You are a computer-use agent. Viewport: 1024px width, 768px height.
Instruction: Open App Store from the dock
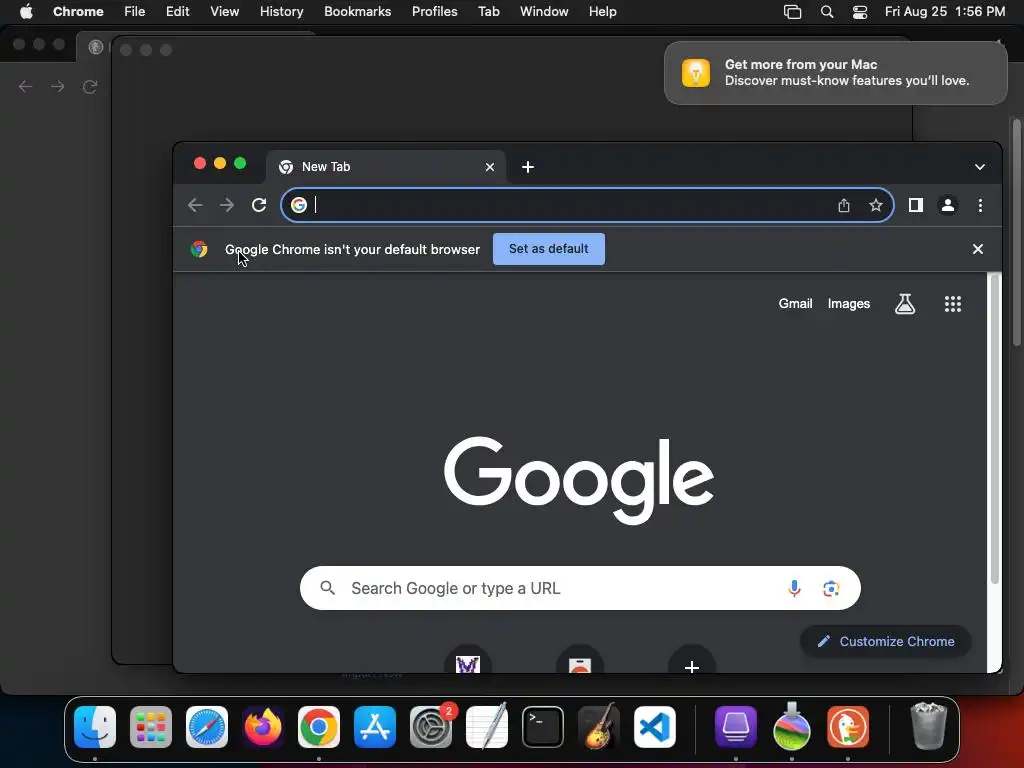375,727
